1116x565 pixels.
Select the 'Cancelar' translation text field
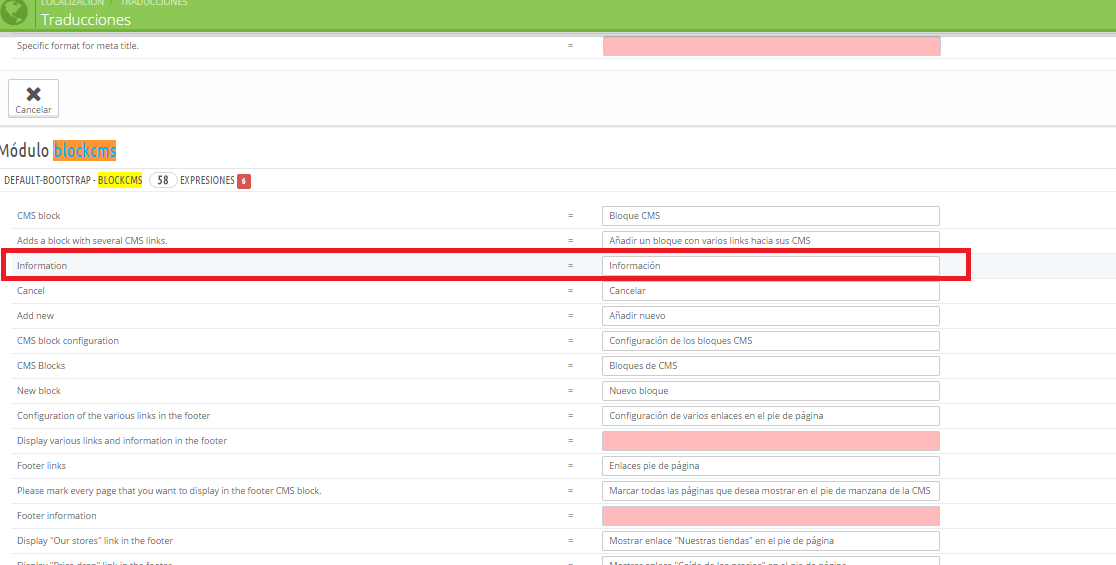[771, 291]
